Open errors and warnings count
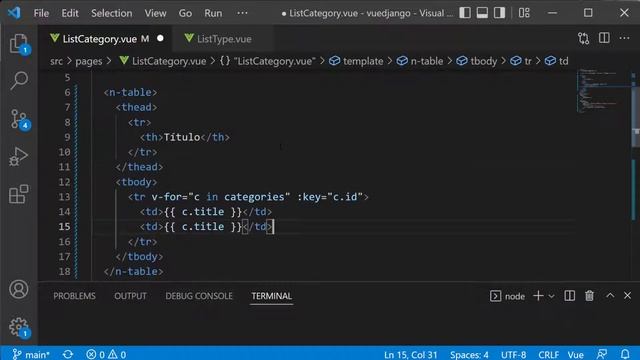 click(x=106, y=354)
